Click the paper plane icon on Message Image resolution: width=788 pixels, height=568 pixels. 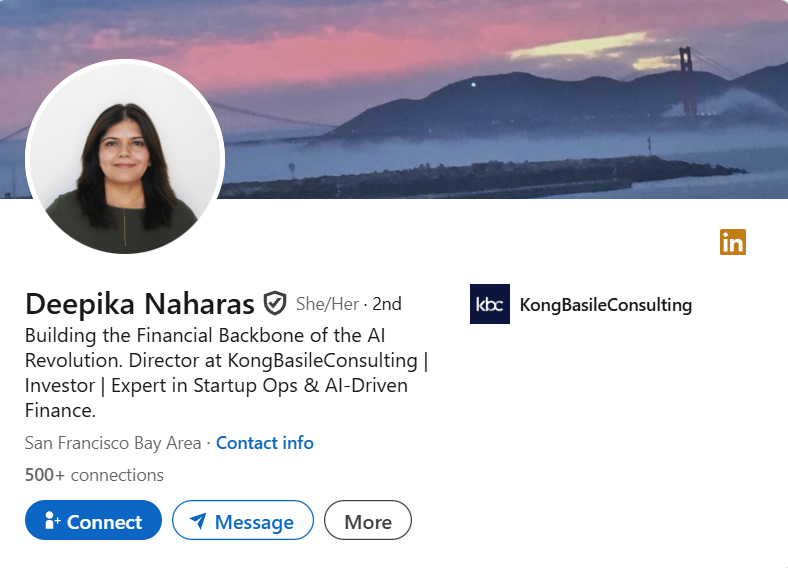(x=198, y=521)
